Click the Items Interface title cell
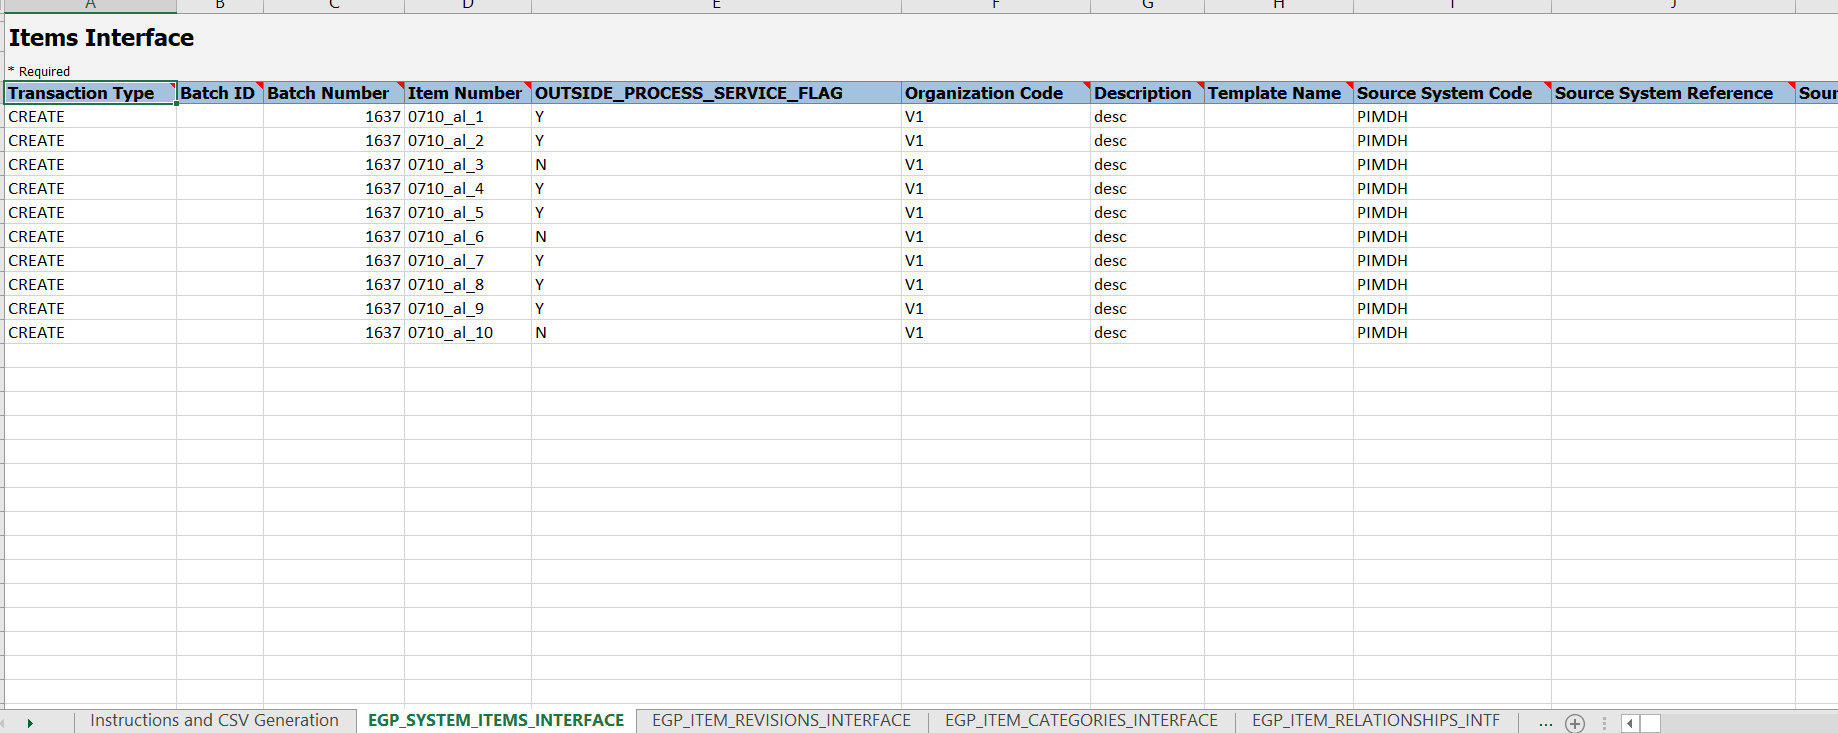Viewport: 1838px width, 733px height. [x=101, y=38]
